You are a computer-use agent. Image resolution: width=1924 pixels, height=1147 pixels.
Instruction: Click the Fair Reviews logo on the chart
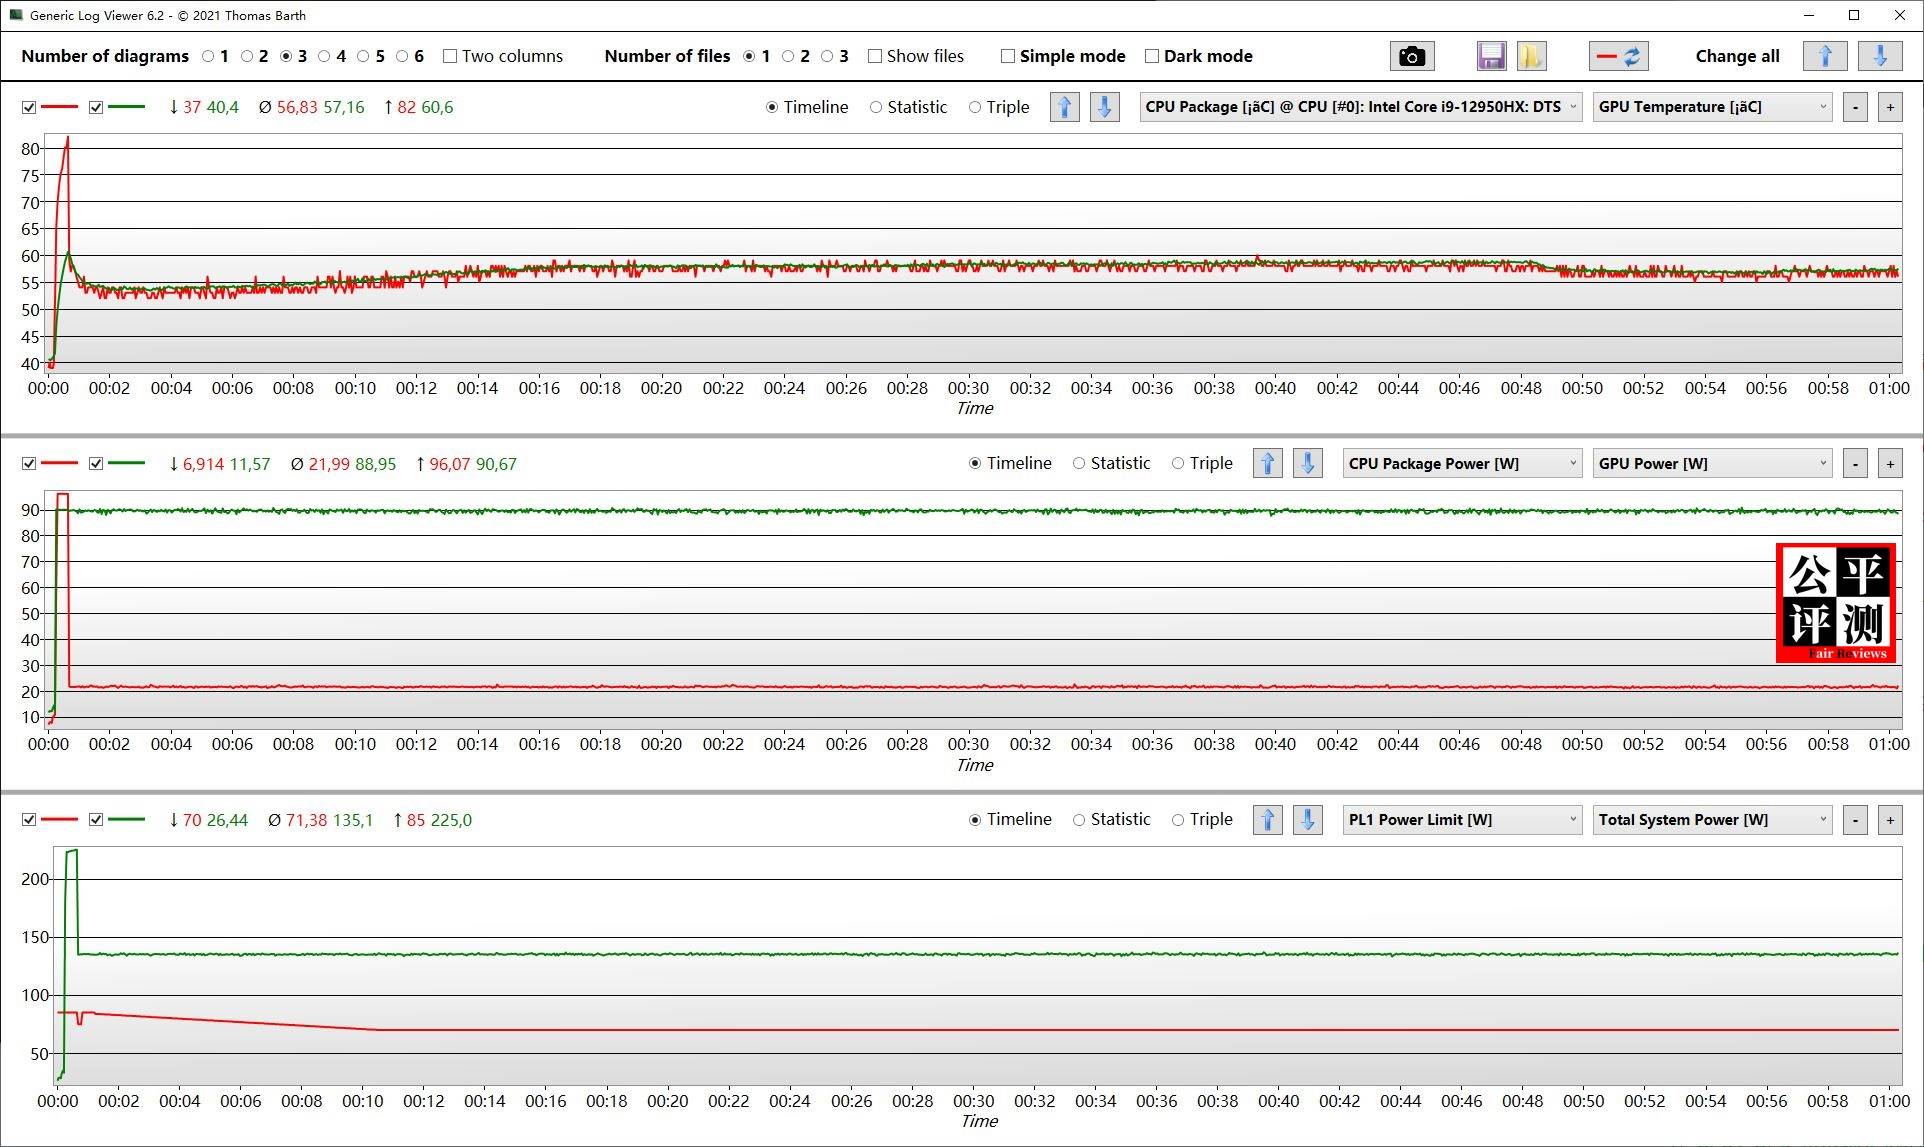click(1836, 603)
